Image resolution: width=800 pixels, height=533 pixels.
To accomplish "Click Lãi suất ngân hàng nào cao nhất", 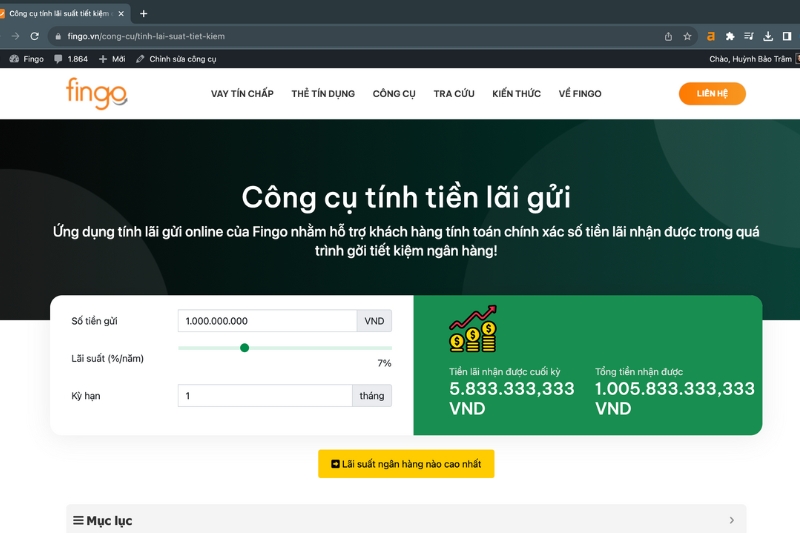I will [406, 464].
